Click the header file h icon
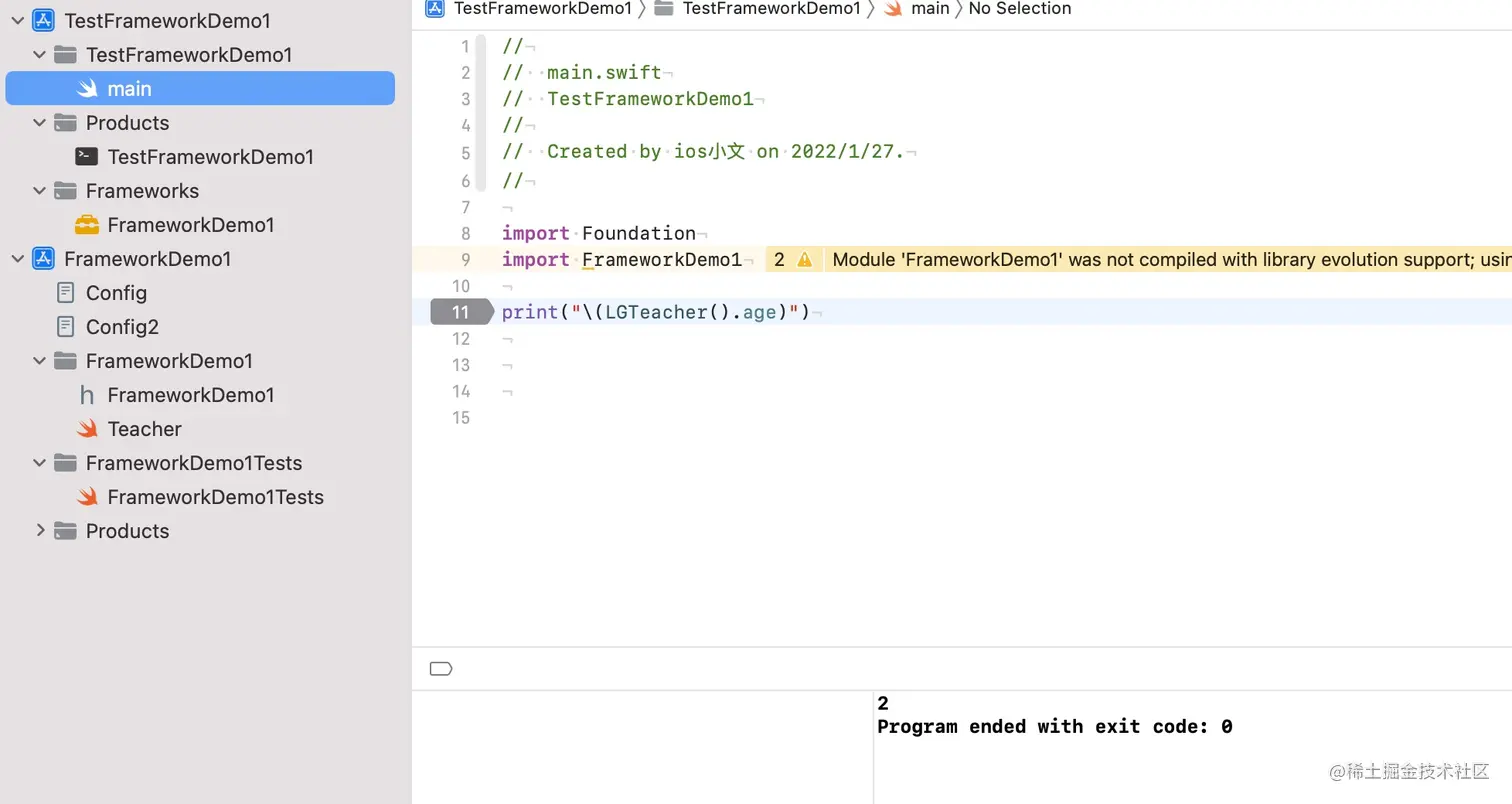 coord(87,395)
